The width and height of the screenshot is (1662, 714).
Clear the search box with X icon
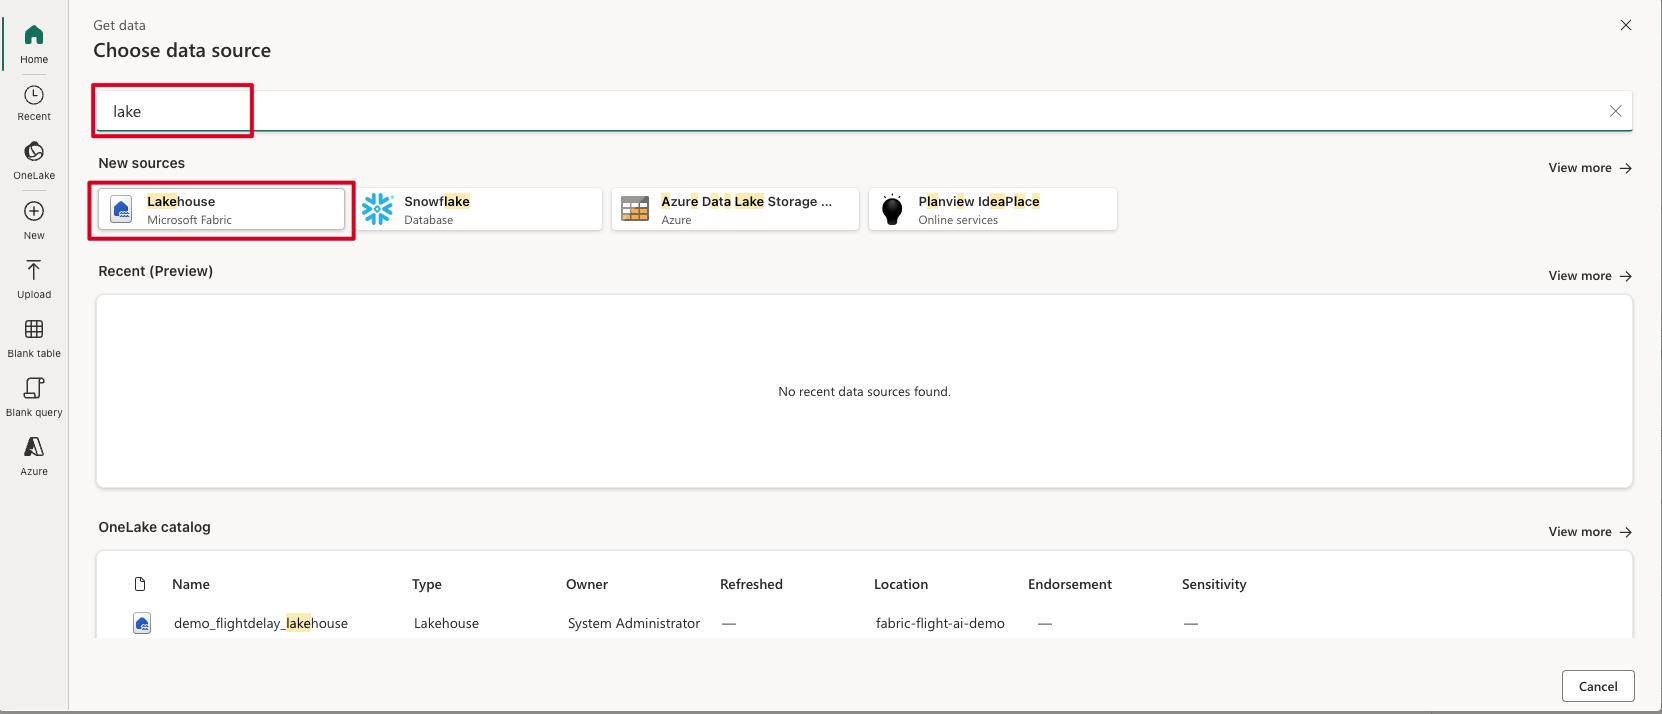click(1615, 111)
